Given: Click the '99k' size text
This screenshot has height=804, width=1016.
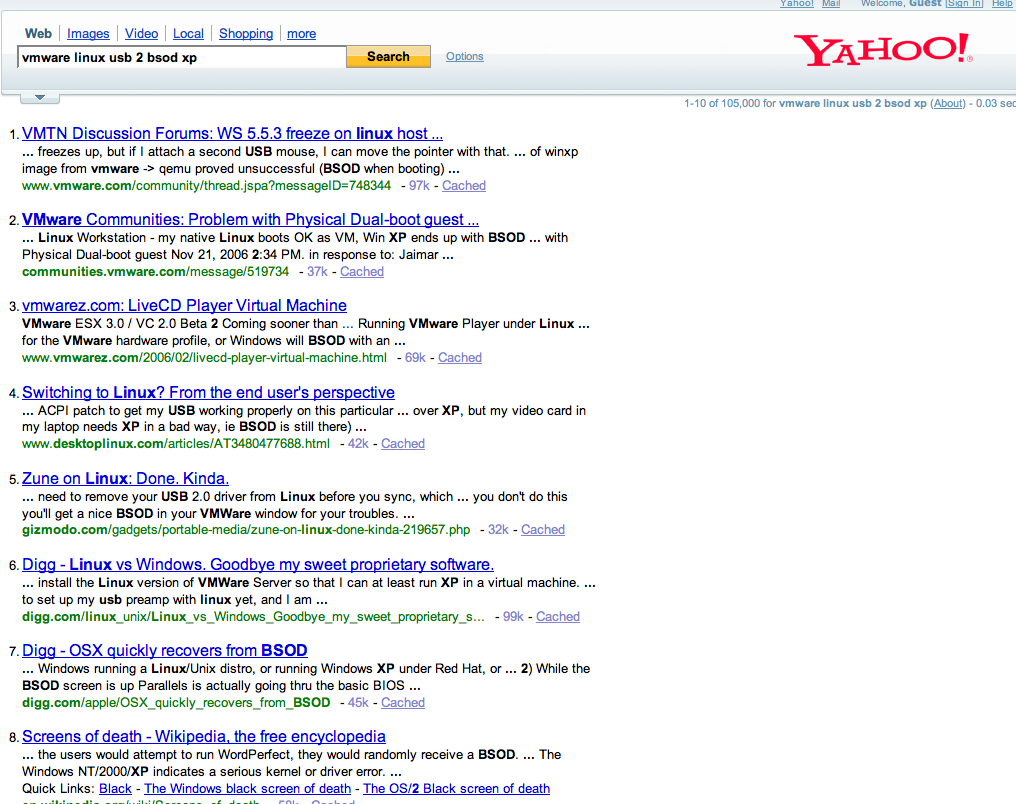Looking at the screenshot, I should click(x=513, y=617).
